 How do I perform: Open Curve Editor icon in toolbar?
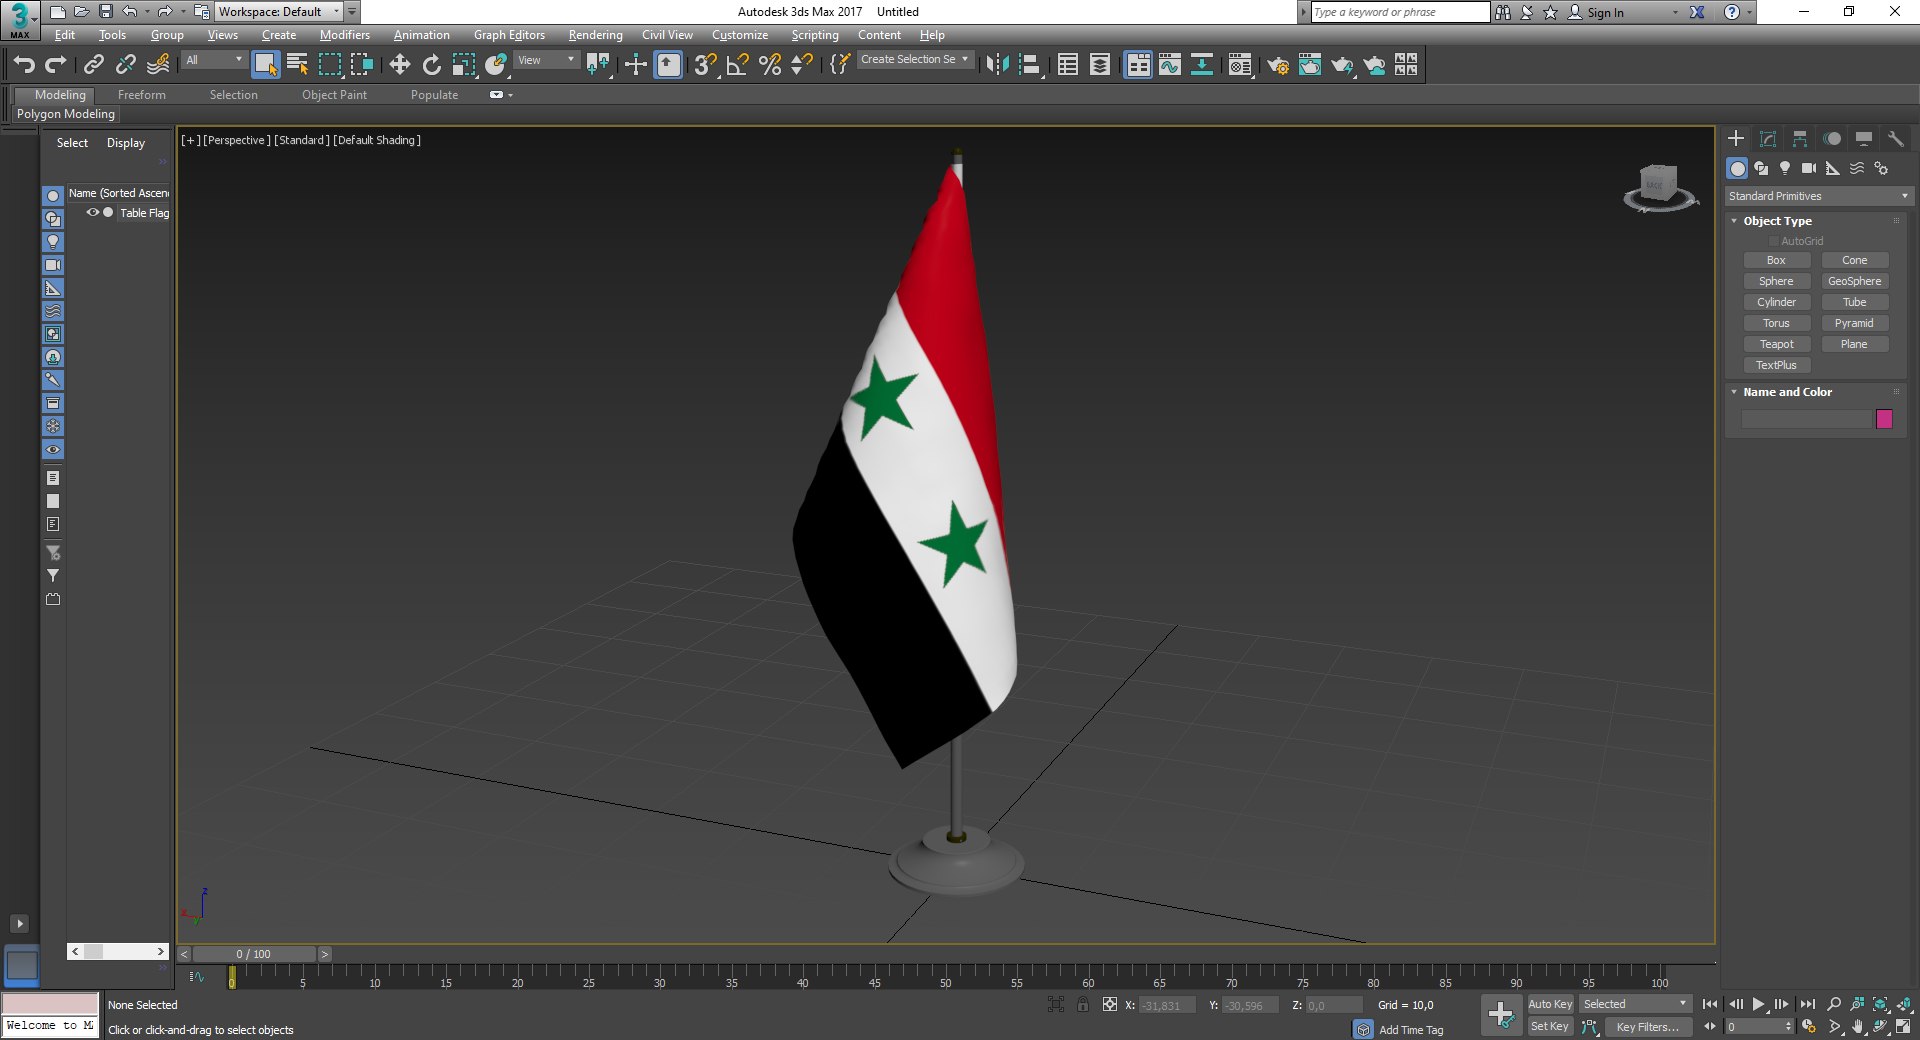tap(1170, 65)
